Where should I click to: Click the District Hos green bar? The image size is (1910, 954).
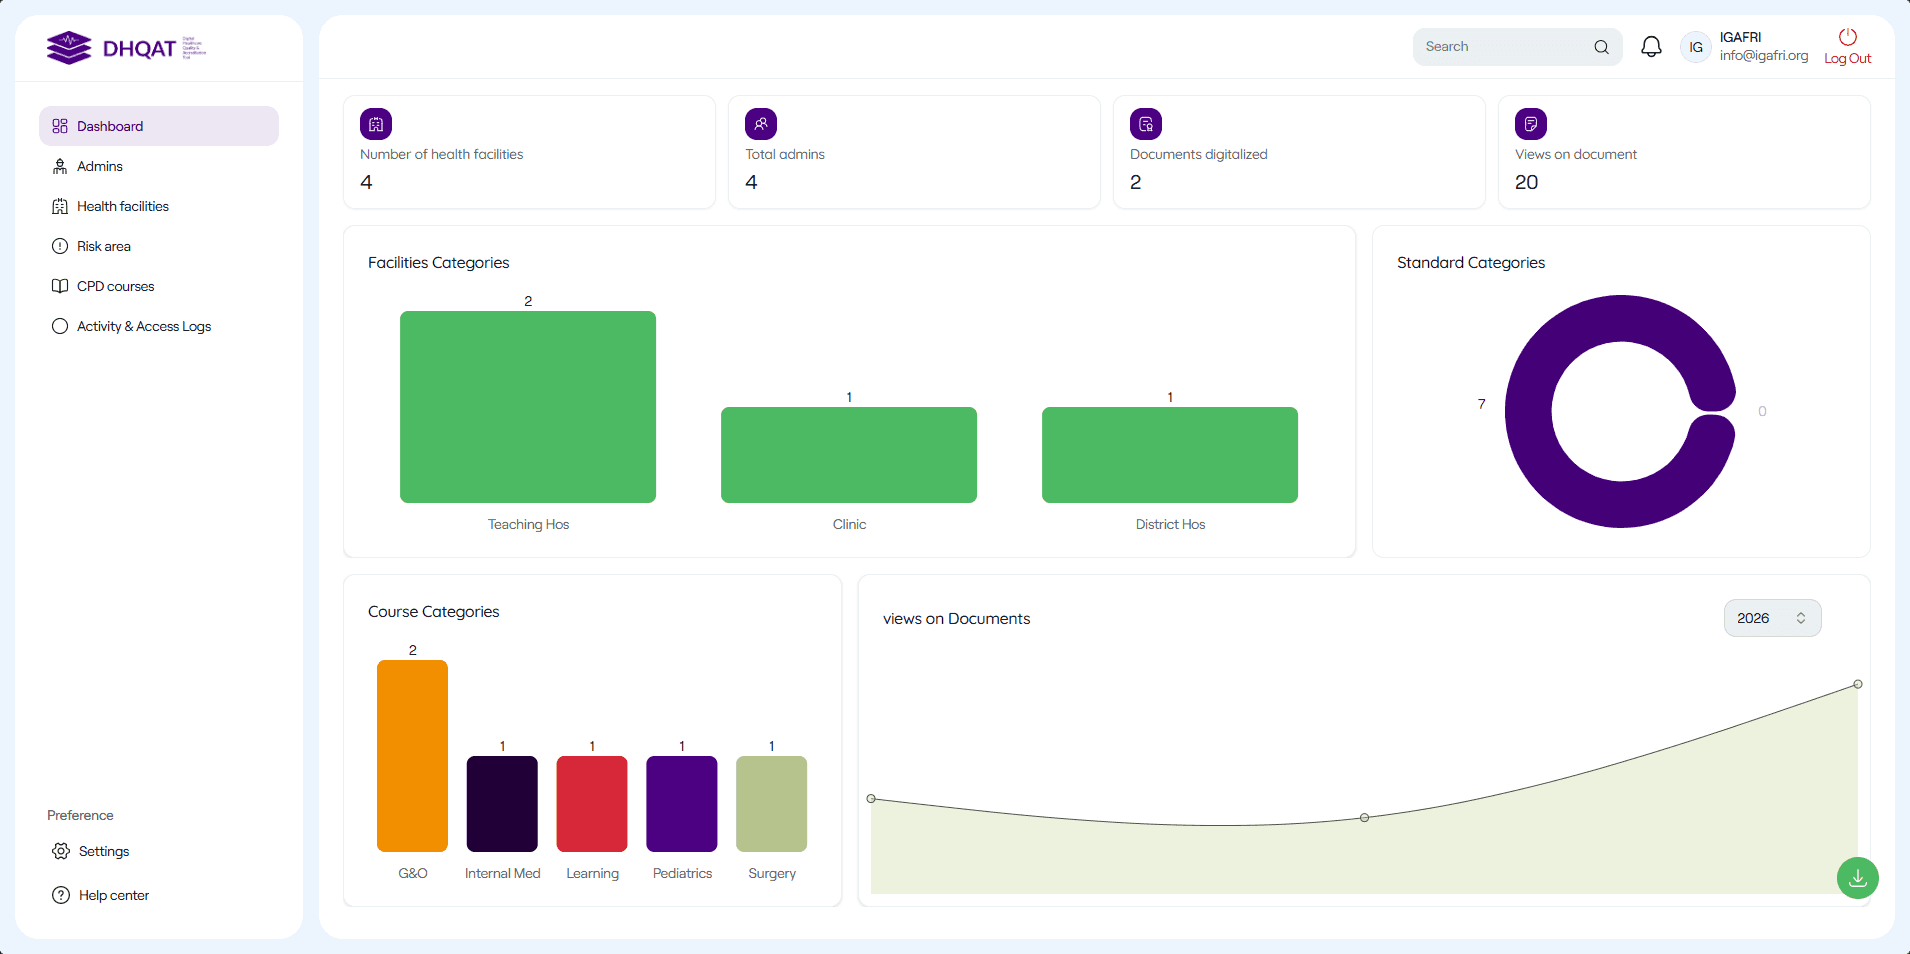click(1170, 455)
